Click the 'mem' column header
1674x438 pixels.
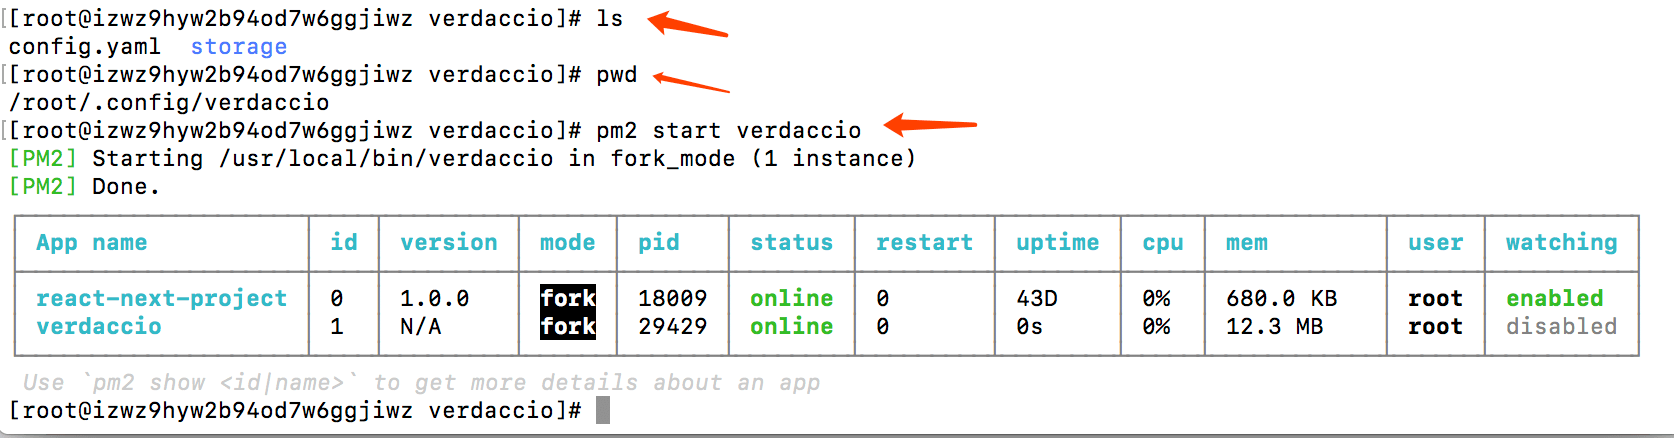click(x=1247, y=243)
